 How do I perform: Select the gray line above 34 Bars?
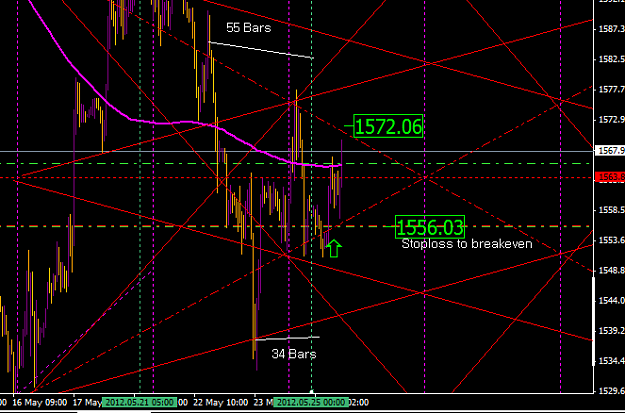287,338
